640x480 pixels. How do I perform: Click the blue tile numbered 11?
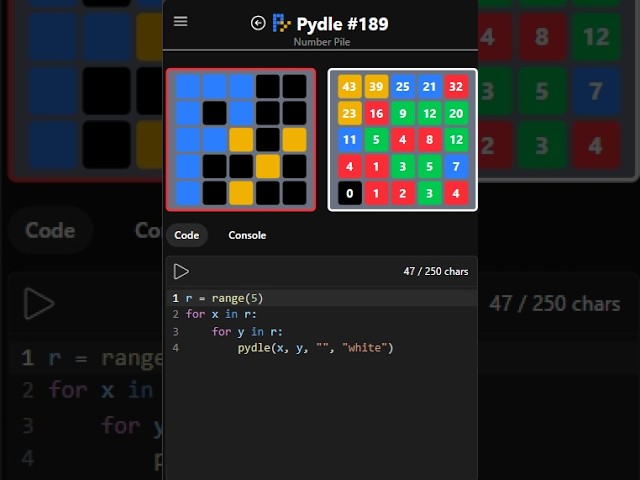pos(349,140)
